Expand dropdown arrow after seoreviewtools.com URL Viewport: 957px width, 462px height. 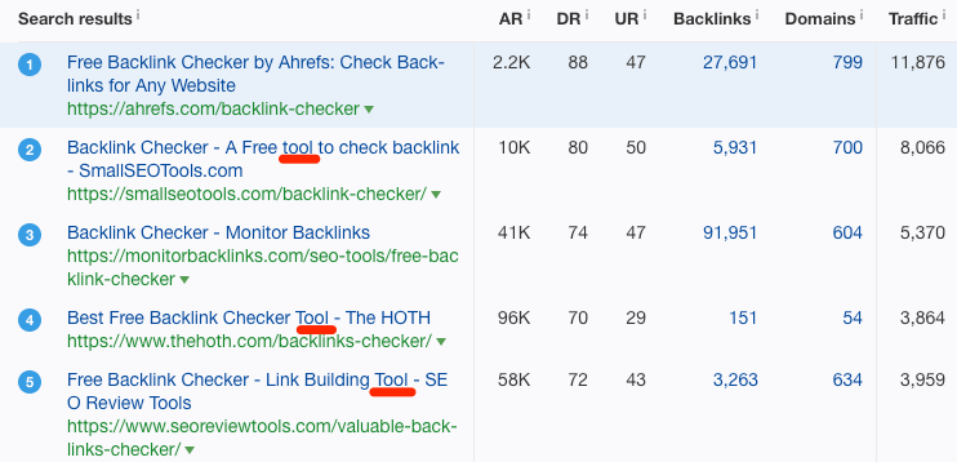pyautogui.click(x=189, y=450)
